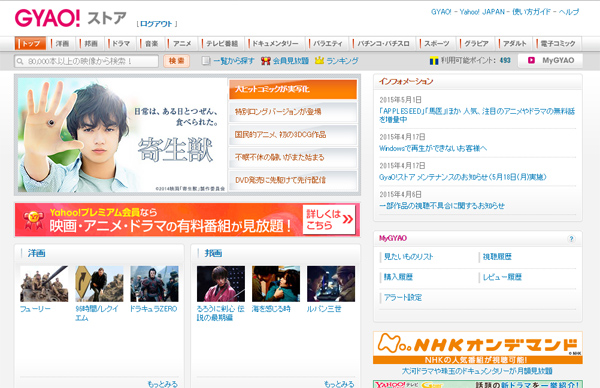Screen dimensions: 600x388
Task: Click もっとみる in the 邦画 section
Action: (x=339, y=384)
